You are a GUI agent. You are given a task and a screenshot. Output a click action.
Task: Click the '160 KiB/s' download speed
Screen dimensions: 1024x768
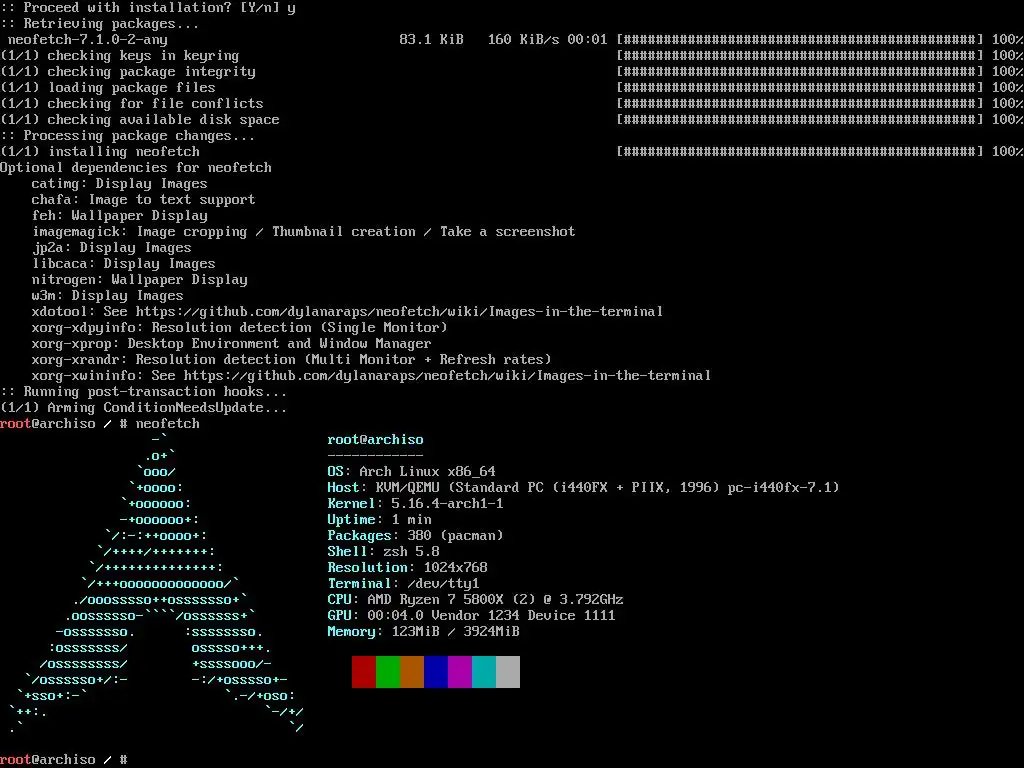[523, 40]
